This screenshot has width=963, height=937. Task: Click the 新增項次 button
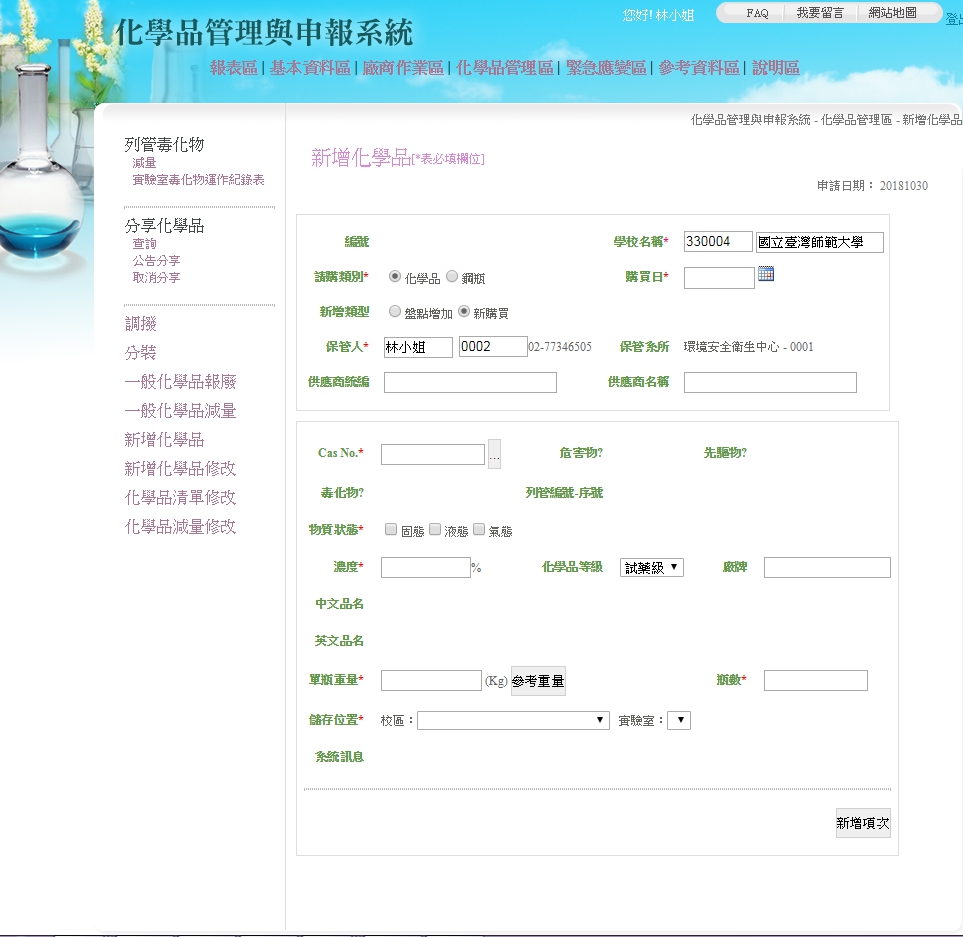point(863,823)
